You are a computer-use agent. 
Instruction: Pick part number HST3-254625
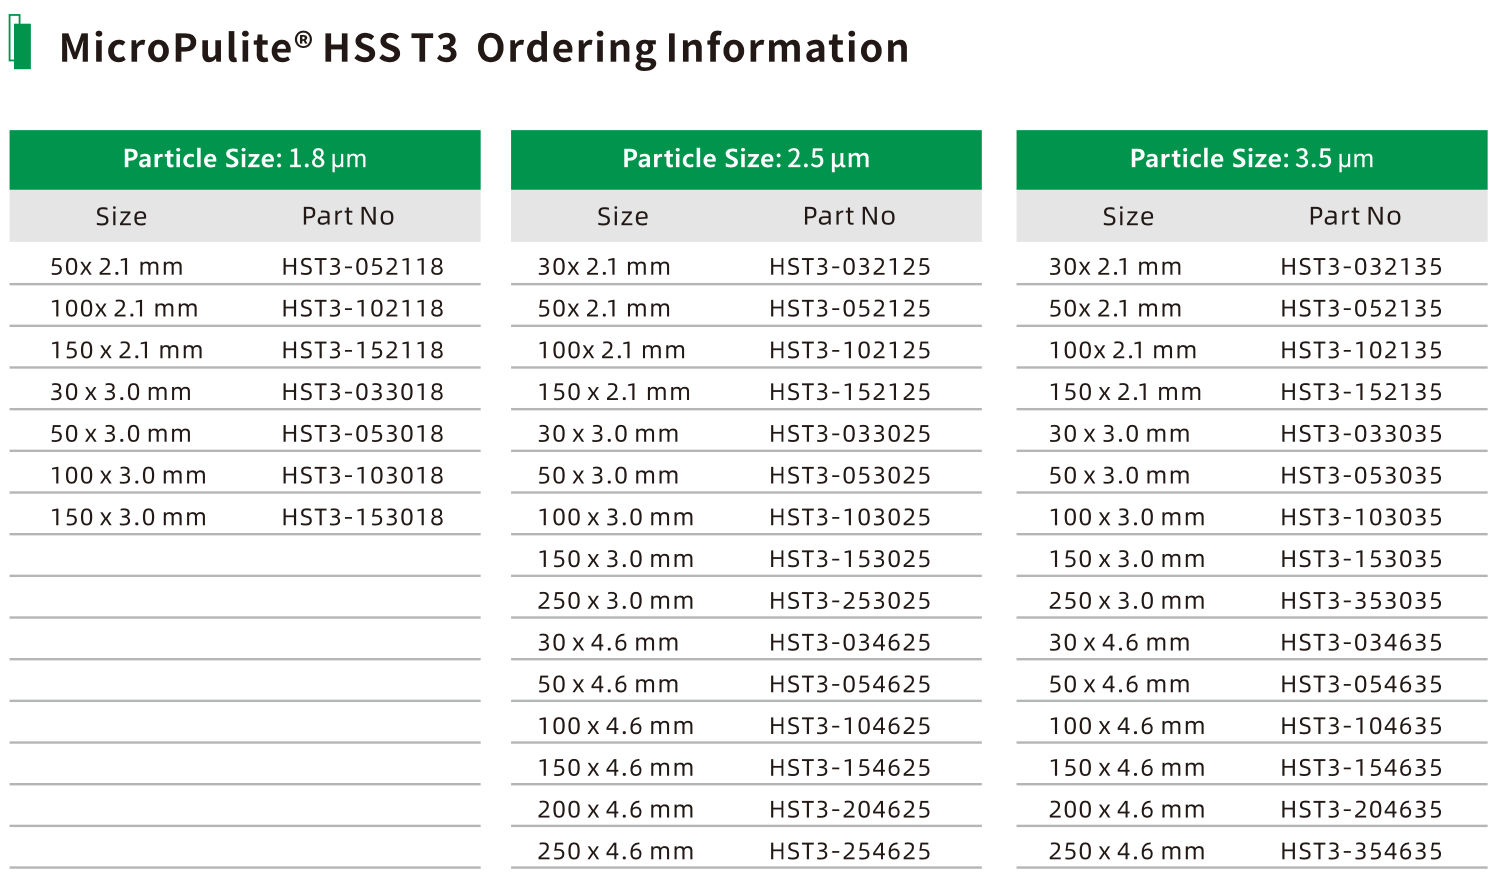point(850,852)
